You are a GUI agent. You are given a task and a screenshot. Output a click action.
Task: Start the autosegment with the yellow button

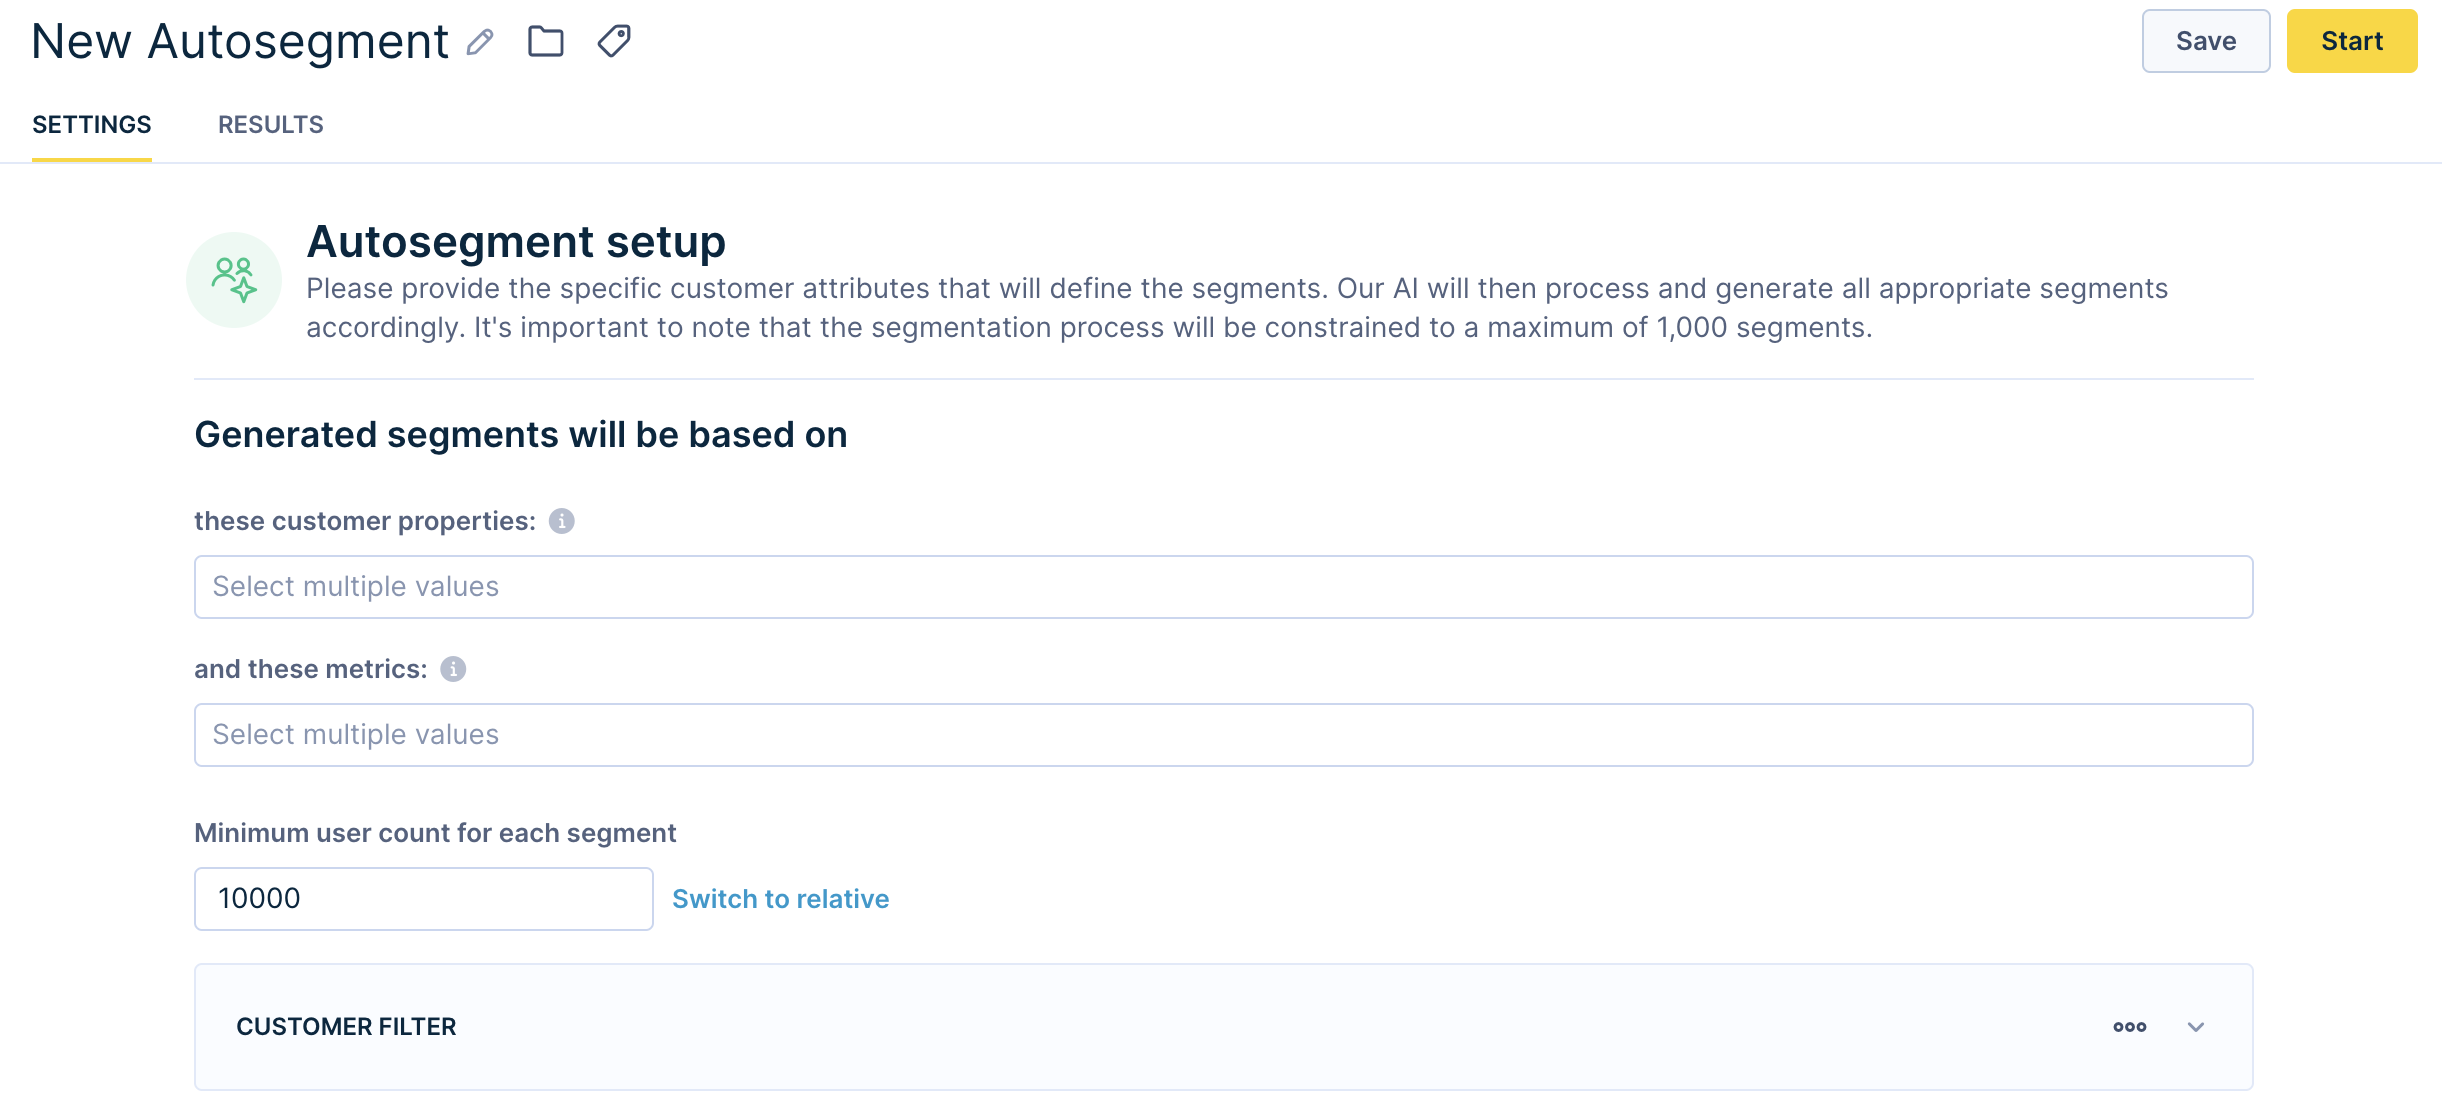pos(2352,41)
